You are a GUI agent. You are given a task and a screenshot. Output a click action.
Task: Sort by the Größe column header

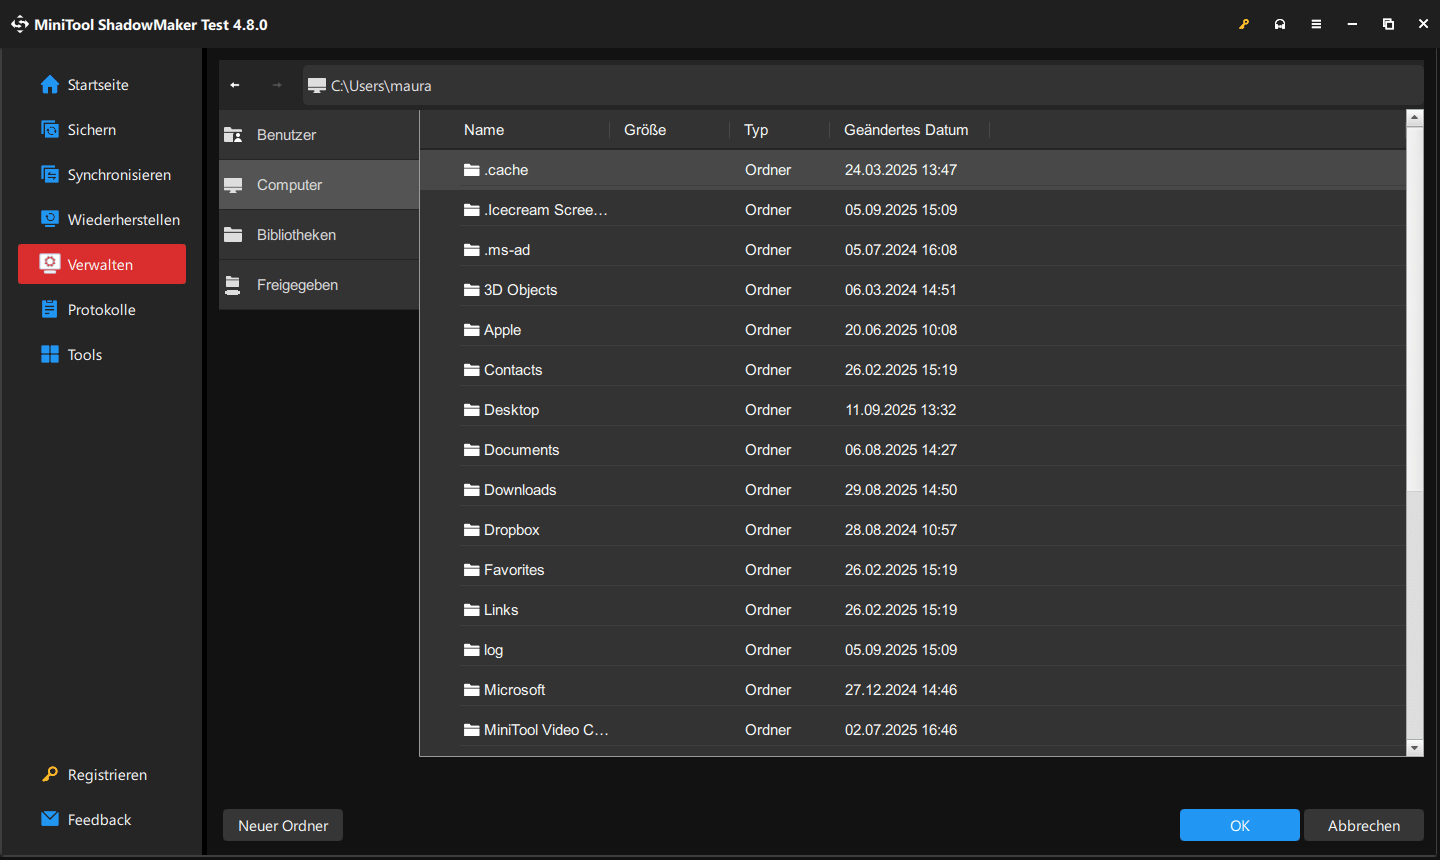tap(645, 130)
